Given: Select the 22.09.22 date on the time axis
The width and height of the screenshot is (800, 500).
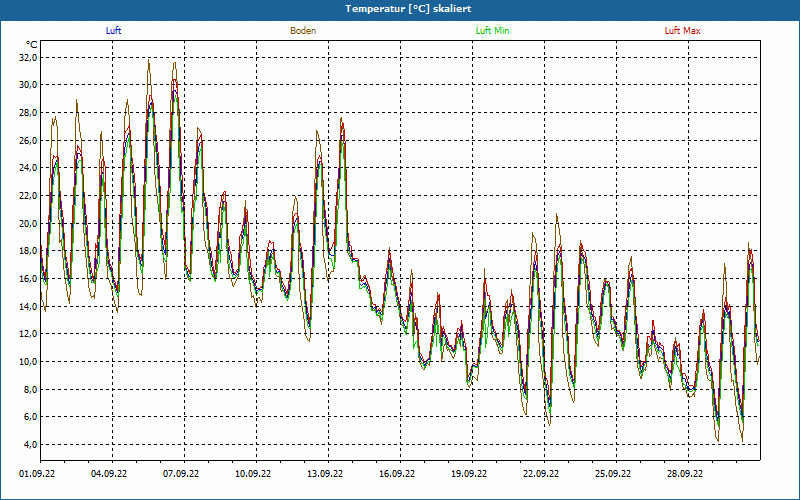Looking at the screenshot, I should point(541,475).
